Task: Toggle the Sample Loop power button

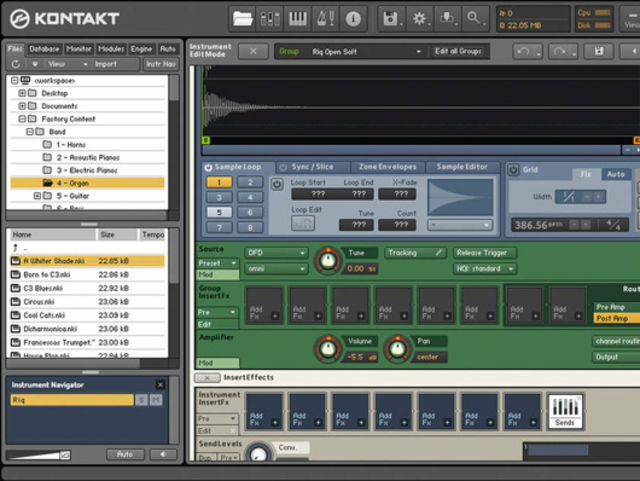Action: pos(208,167)
